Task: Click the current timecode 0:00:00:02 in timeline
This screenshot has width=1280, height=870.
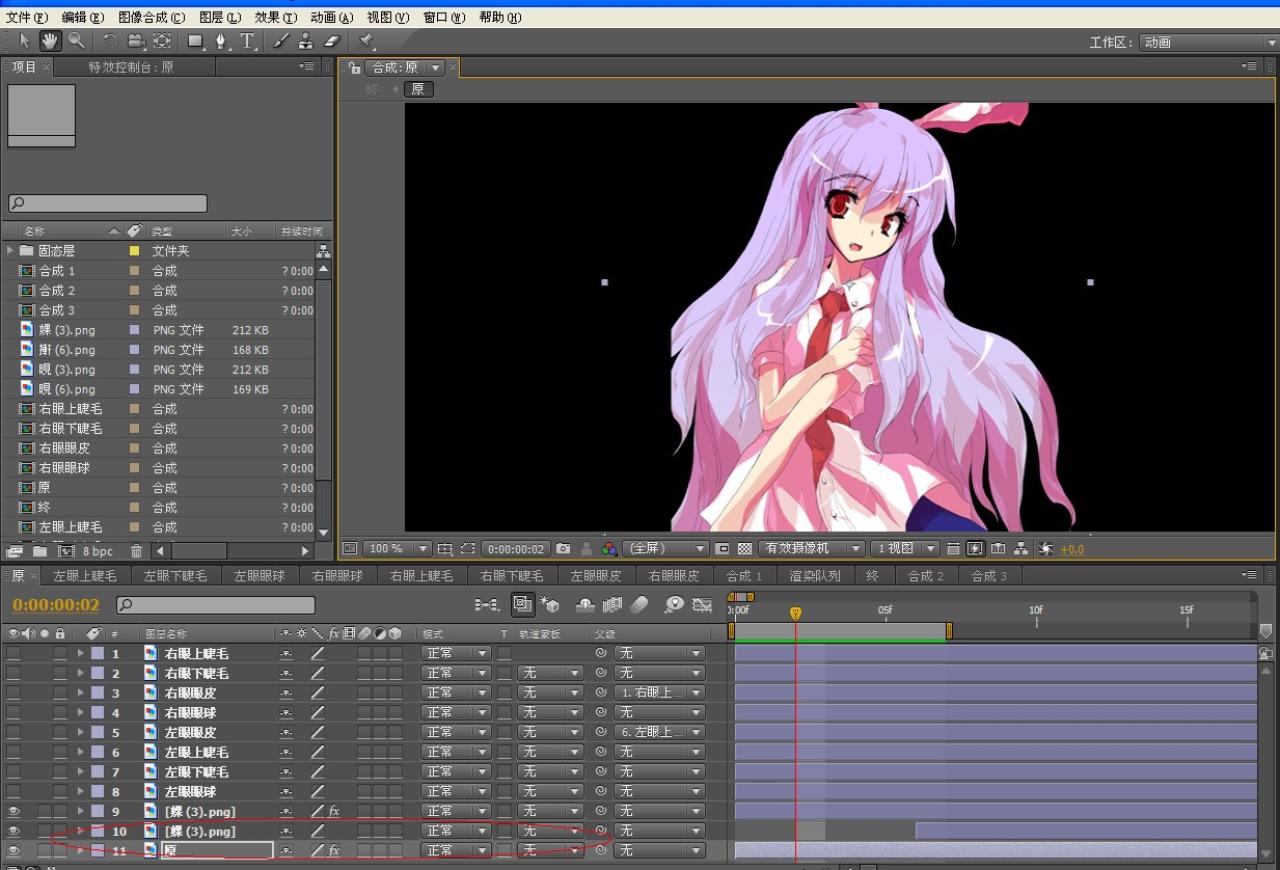Action: pyautogui.click(x=57, y=605)
